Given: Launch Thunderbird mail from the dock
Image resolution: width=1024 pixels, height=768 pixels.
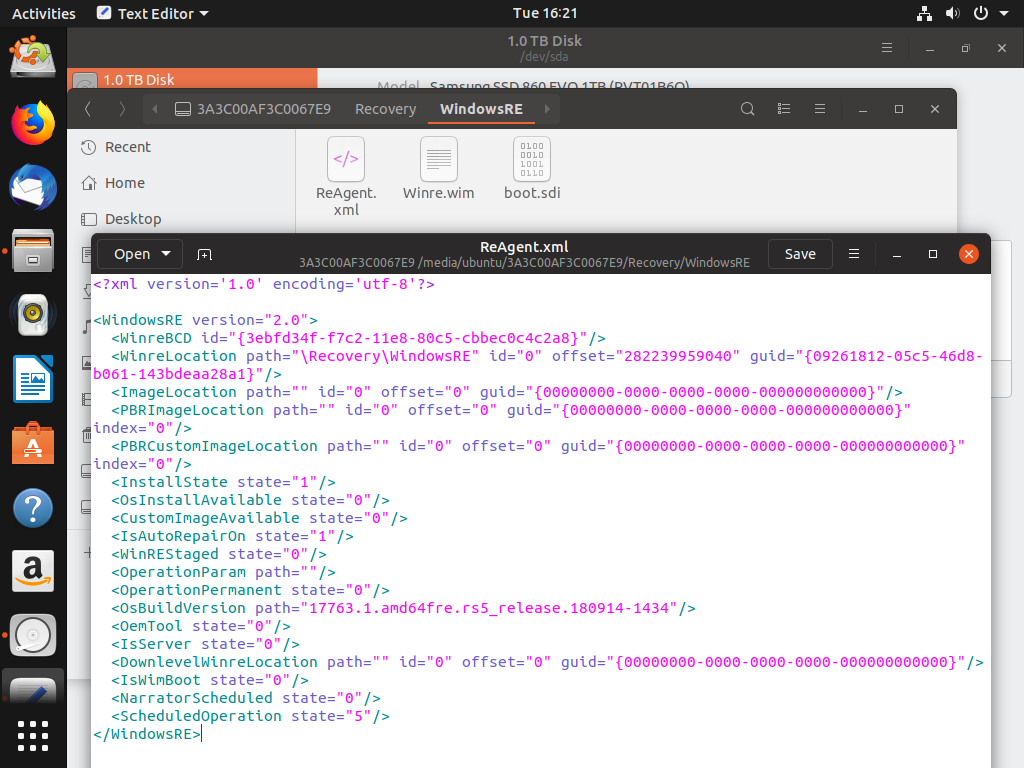Looking at the screenshot, I should pyautogui.click(x=33, y=187).
